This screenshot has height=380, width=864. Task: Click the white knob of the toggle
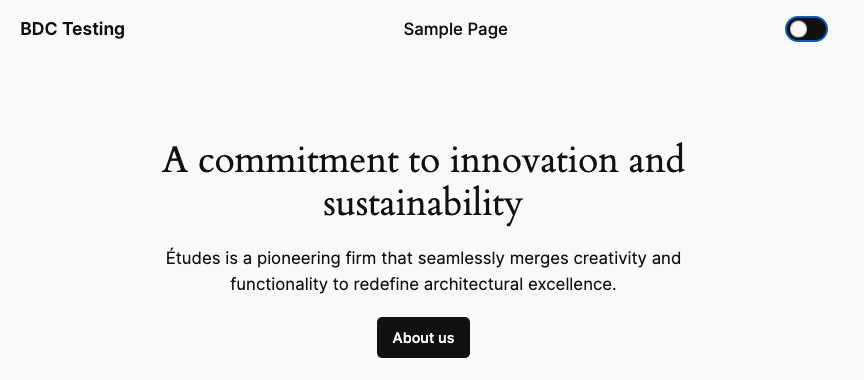pyautogui.click(x=798, y=29)
